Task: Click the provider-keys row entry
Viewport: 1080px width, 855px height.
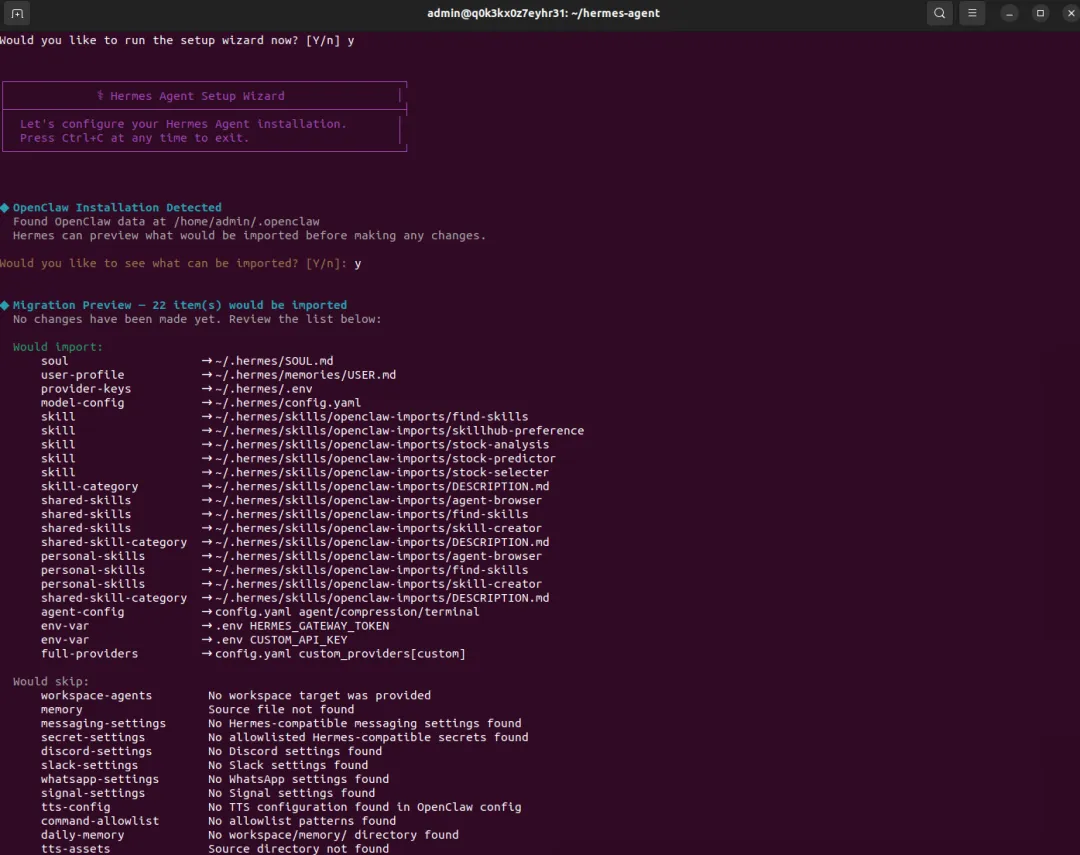Action: point(176,389)
